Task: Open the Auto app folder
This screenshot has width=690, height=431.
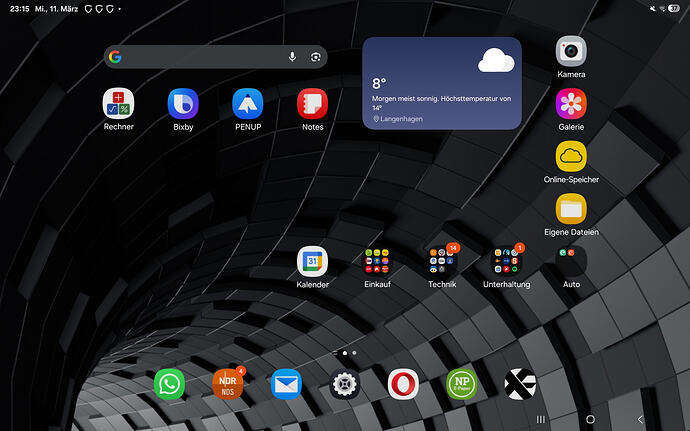Action: [571, 261]
